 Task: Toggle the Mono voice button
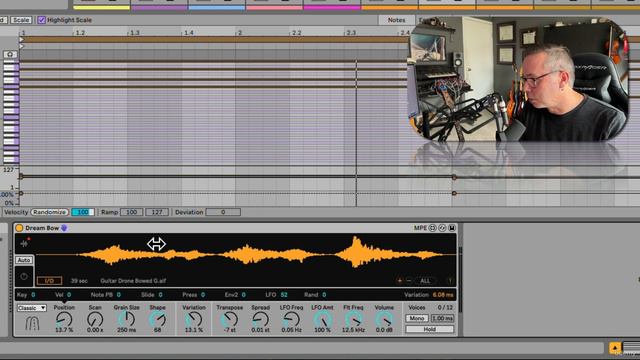pos(417,318)
